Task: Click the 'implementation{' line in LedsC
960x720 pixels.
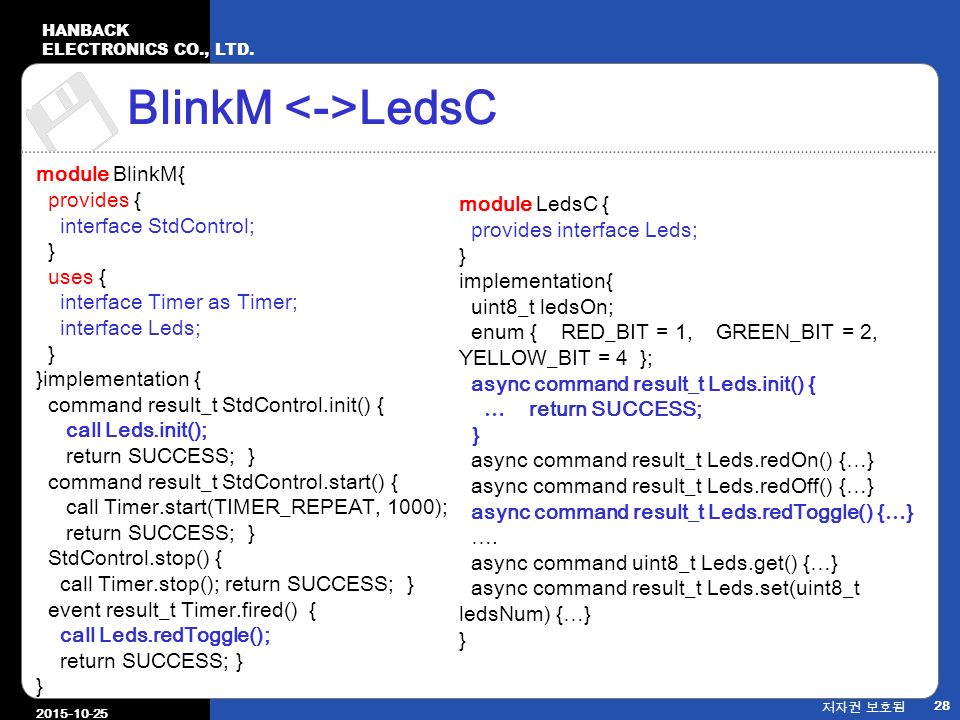Action: point(536,282)
